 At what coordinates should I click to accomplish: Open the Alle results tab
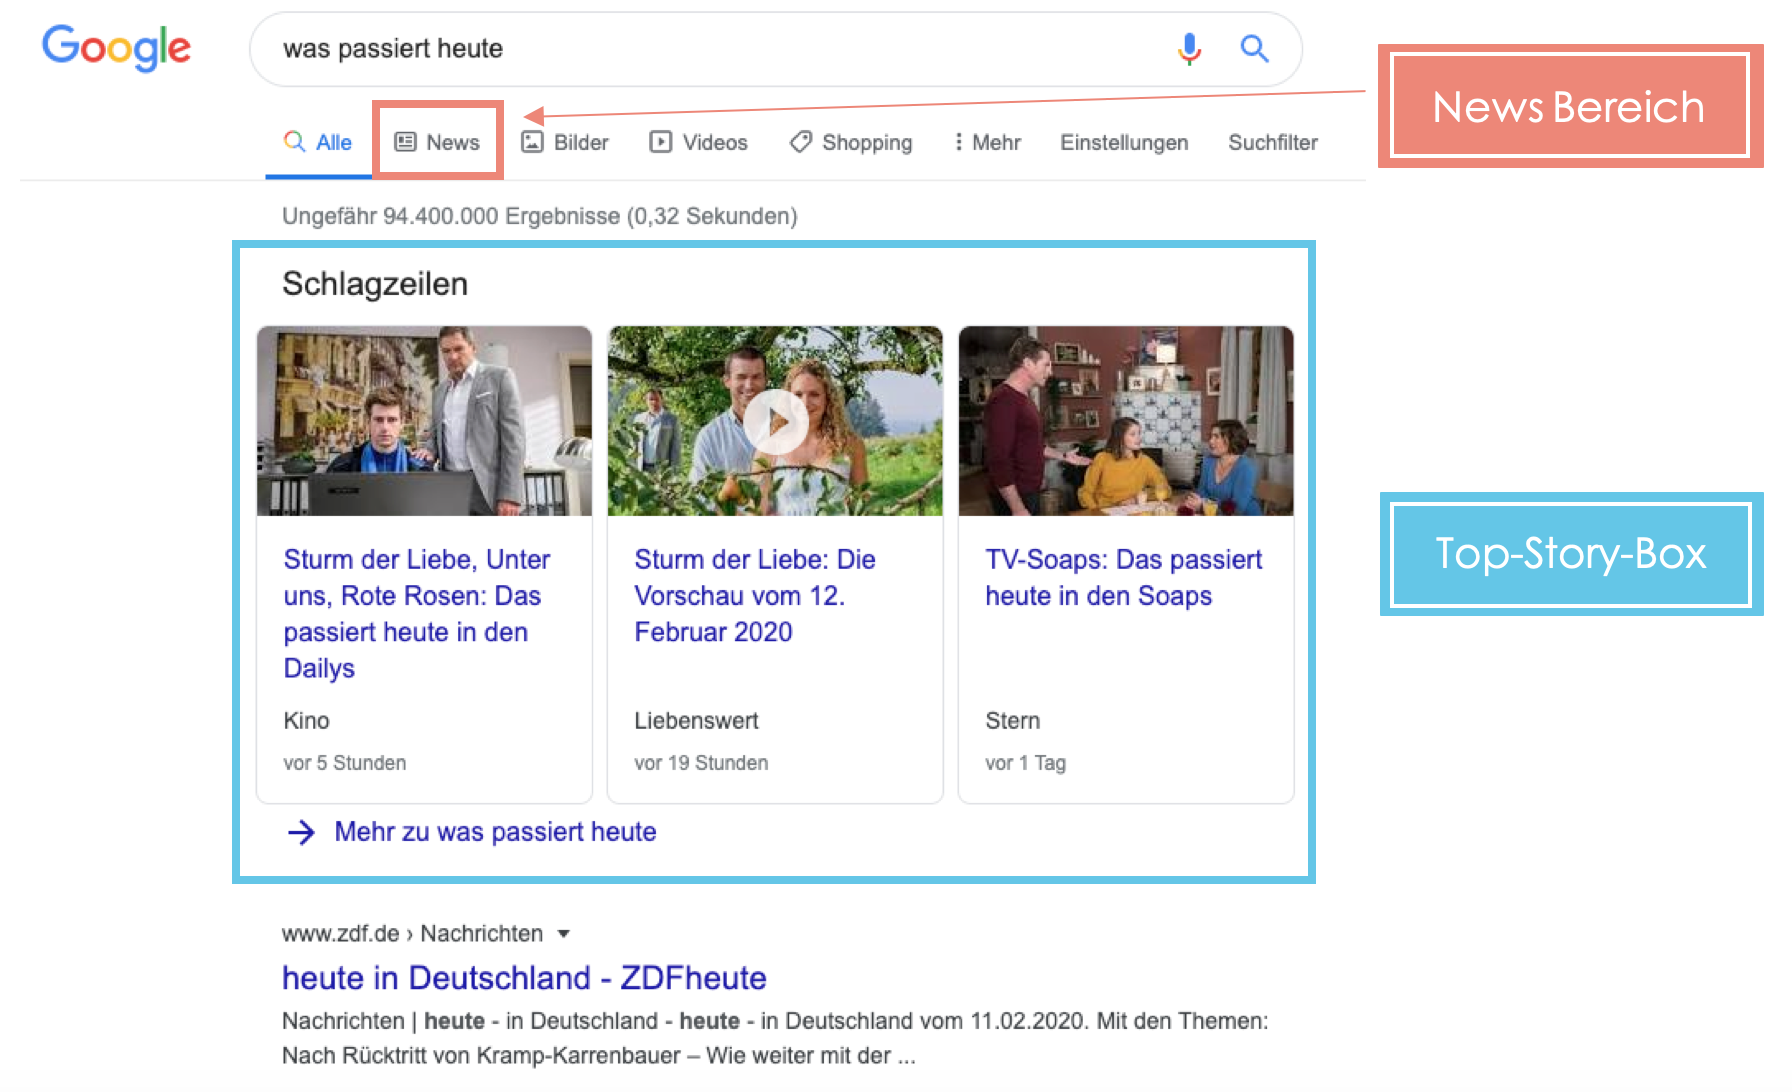[318, 142]
